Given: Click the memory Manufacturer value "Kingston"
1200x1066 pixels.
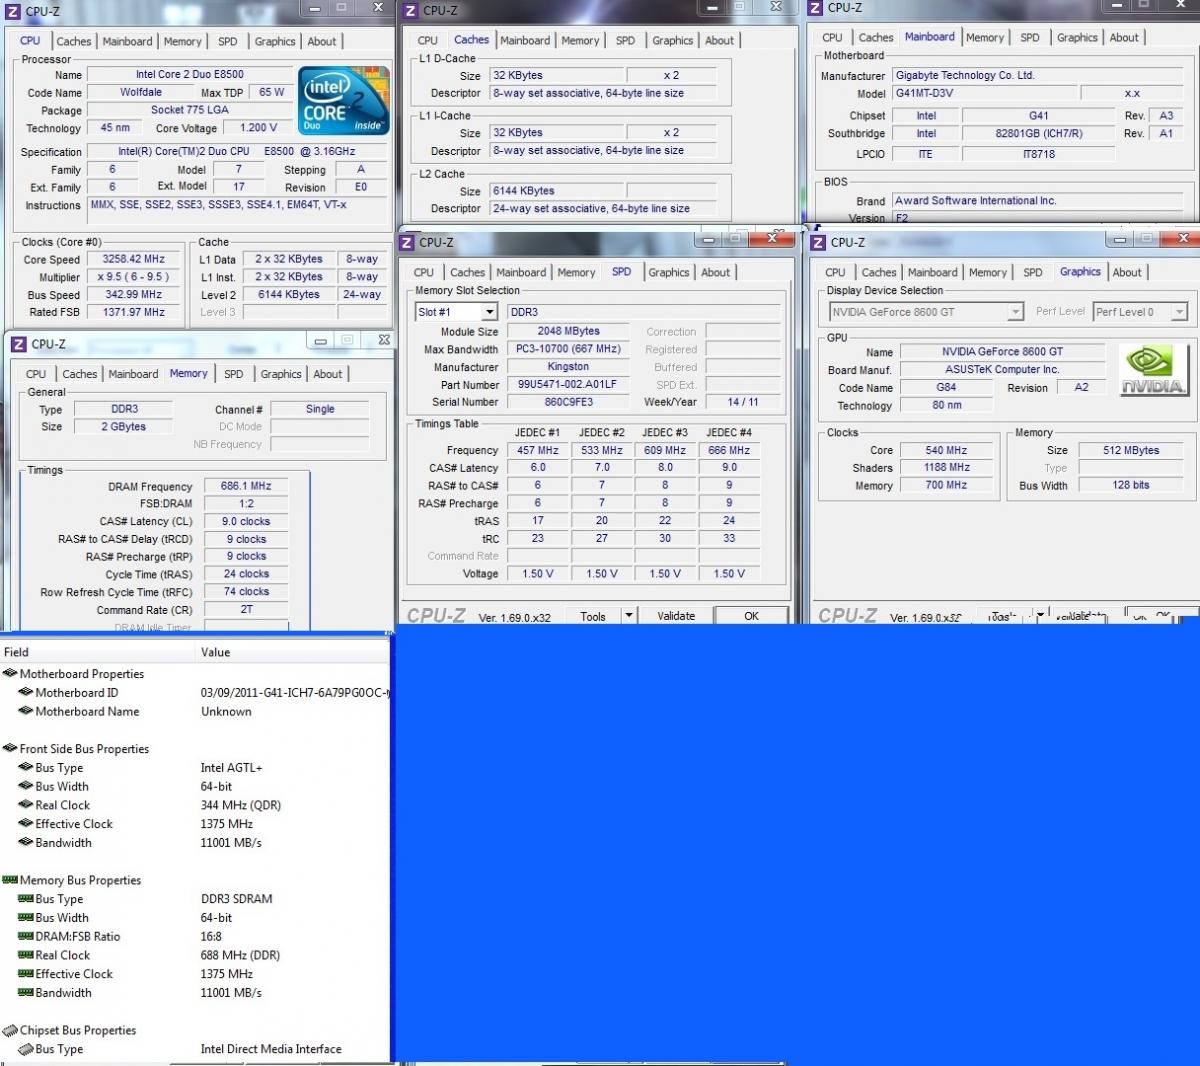Looking at the screenshot, I should tap(568, 367).
